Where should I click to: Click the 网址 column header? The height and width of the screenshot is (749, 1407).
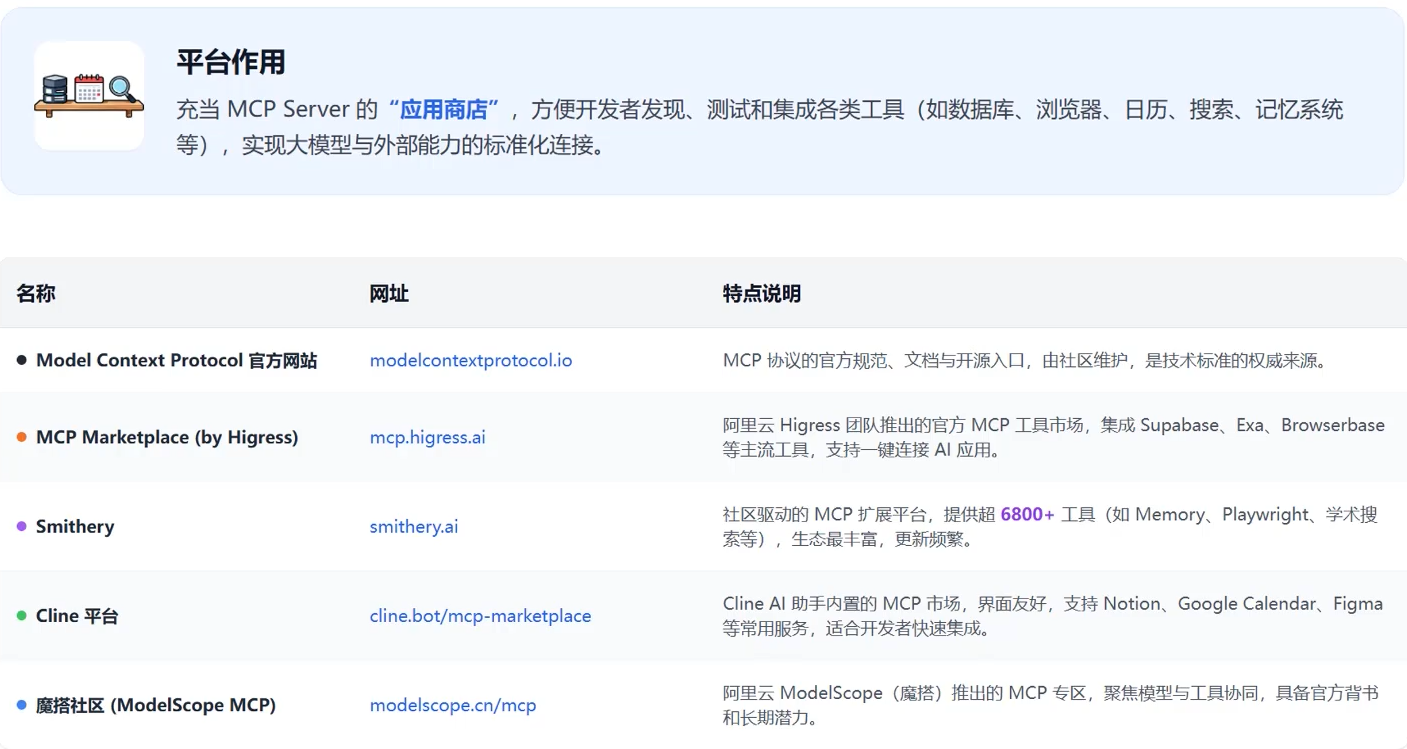tap(389, 293)
